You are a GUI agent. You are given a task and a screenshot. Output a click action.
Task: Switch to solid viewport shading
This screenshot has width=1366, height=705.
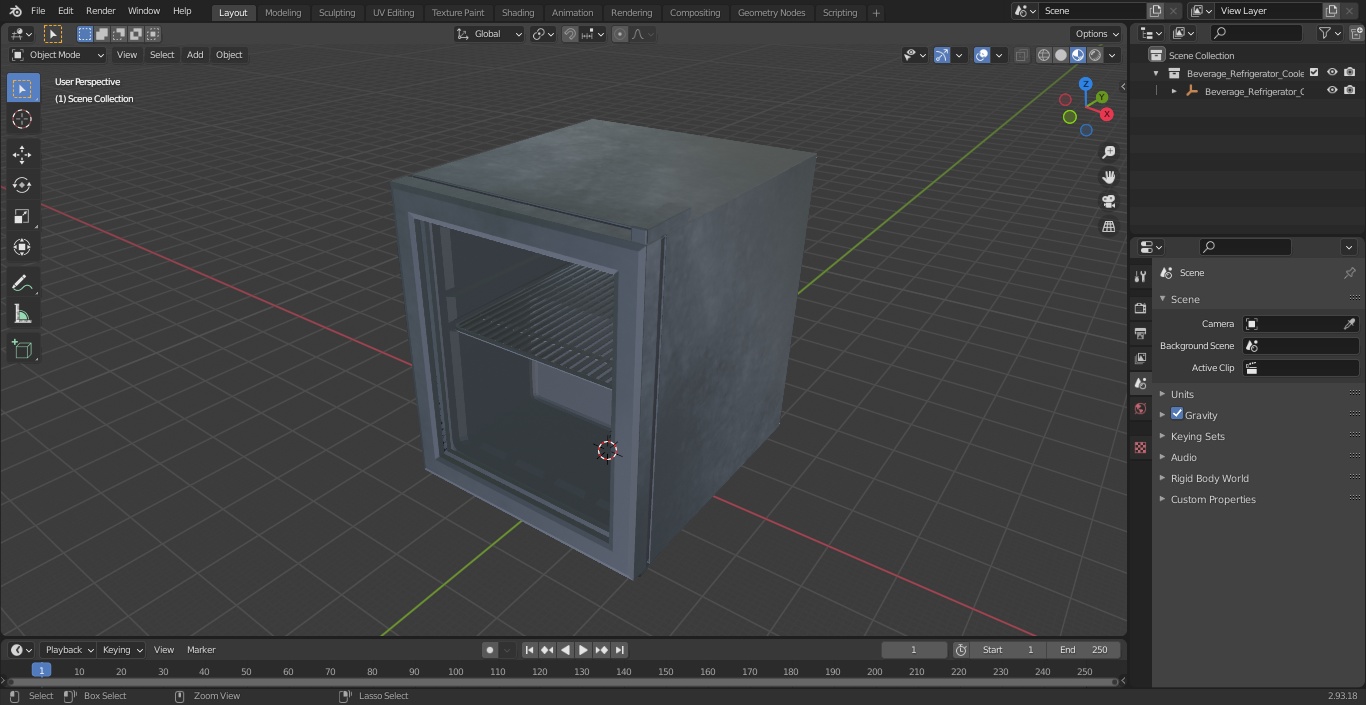point(1061,55)
